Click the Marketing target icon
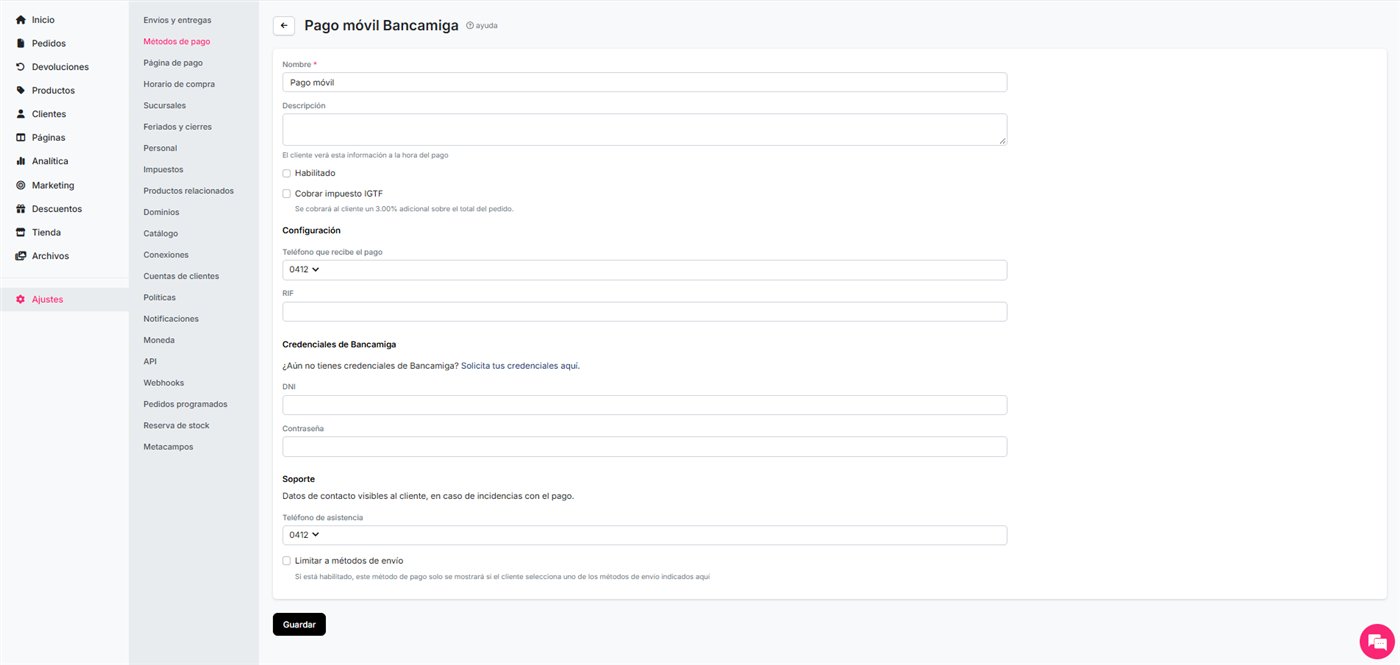The height and width of the screenshot is (665, 1400). pyautogui.click(x=21, y=185)
